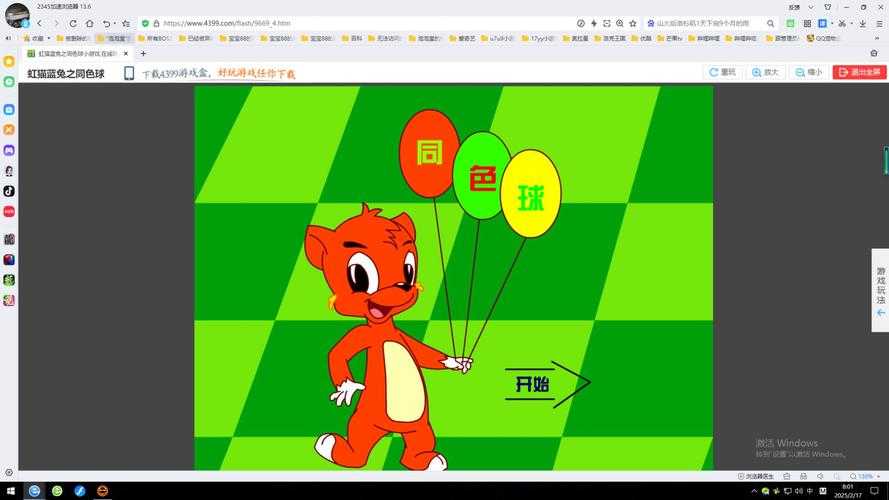Show hidden system tray icons chevron
This screenshot has height=500, width=889.
click(x=754, y=491)
